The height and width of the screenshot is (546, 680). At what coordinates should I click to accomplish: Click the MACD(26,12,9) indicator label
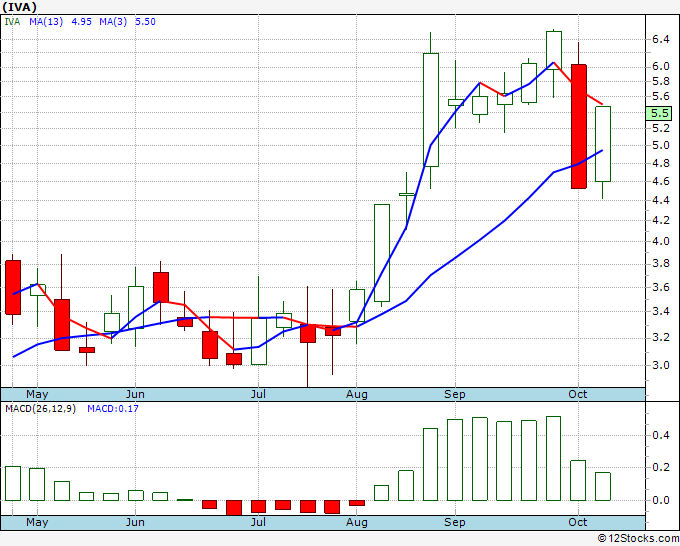pyautogui.click(x=40, y=409)
